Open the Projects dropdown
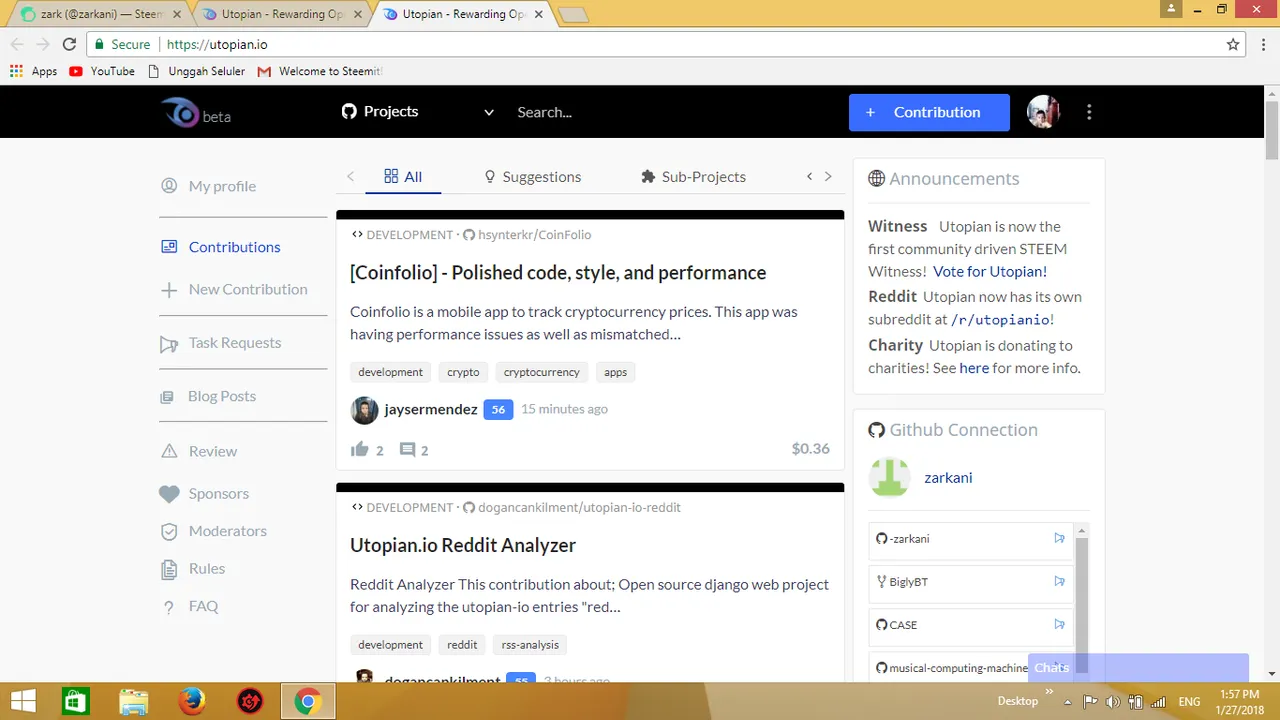This screenshot has height=720, width=1280. pos(417,112)
